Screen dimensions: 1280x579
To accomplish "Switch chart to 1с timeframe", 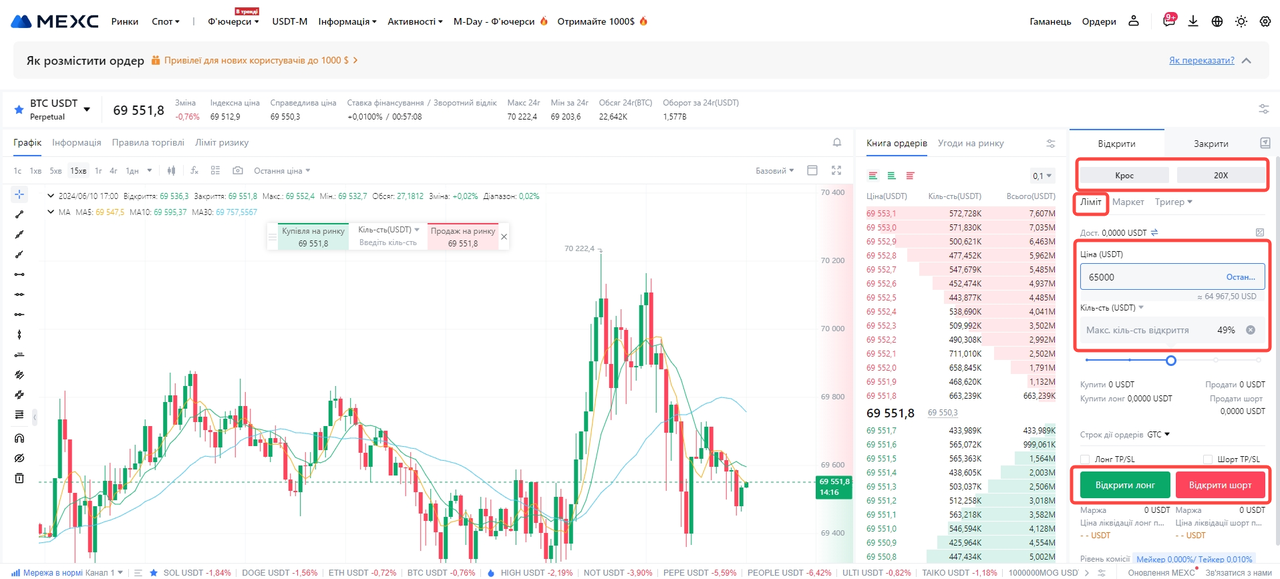I will coord(18,171).
